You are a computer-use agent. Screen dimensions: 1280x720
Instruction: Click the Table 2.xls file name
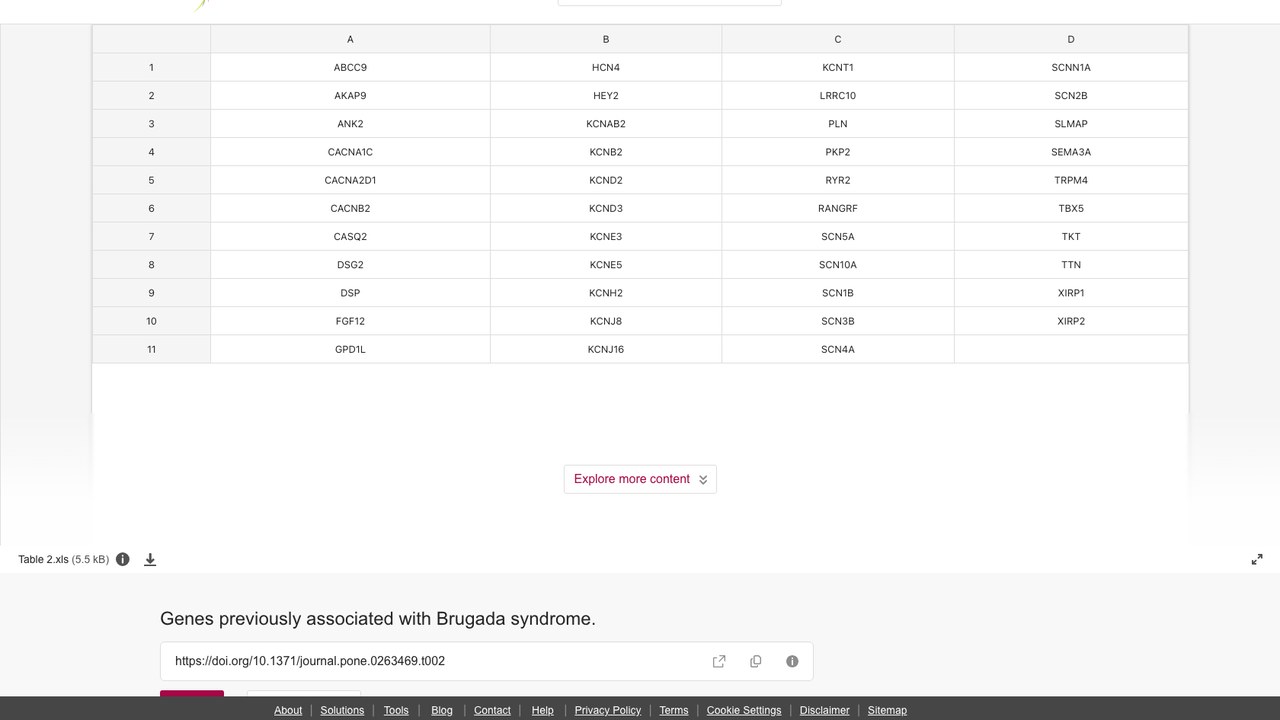click(44, 559)
